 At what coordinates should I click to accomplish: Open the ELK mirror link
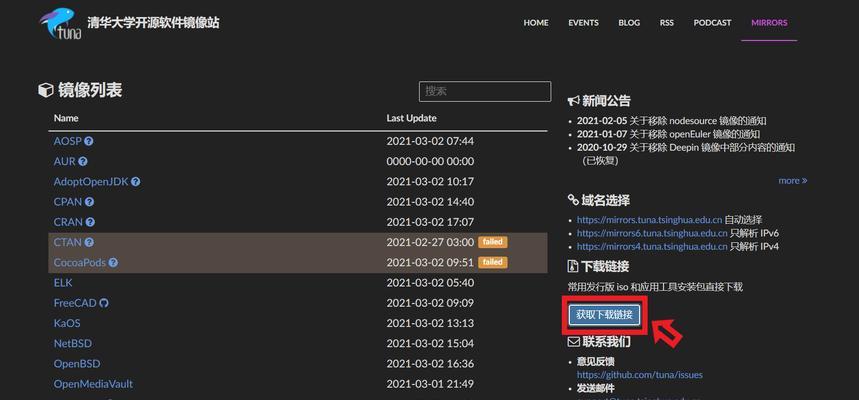63,283
